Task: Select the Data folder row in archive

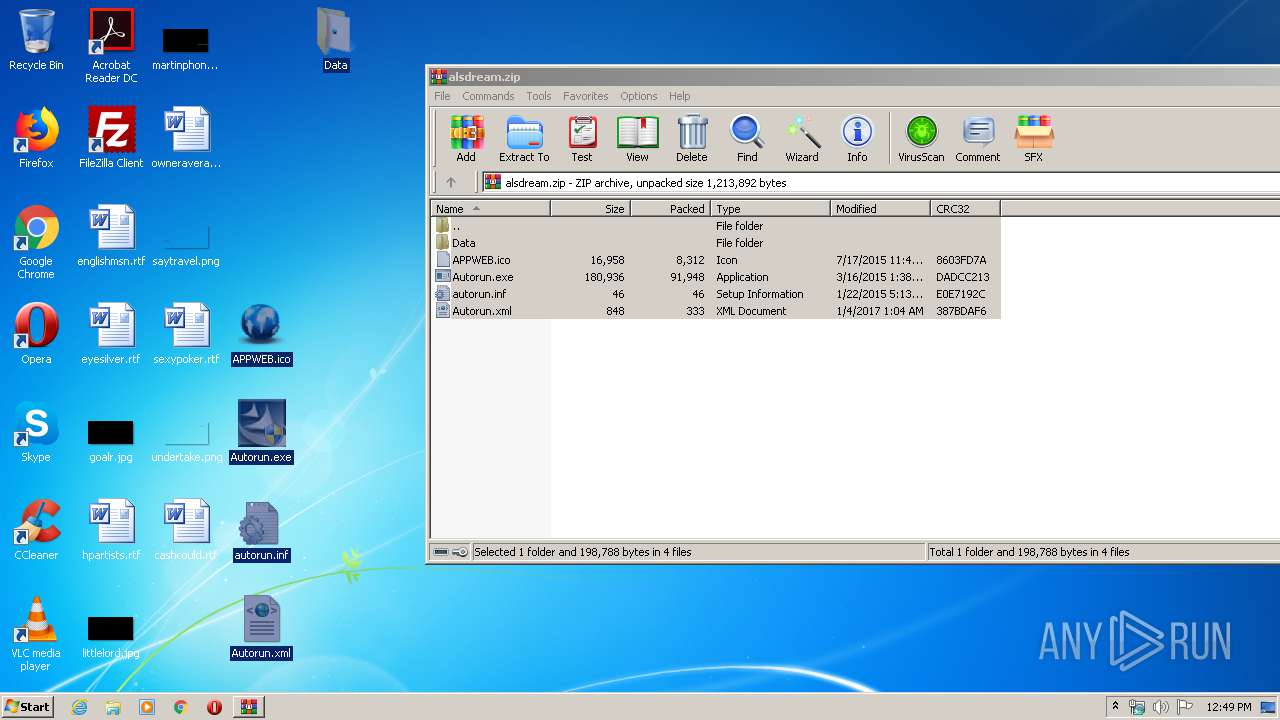Action: pyautogui.click(x=715, y=243)
